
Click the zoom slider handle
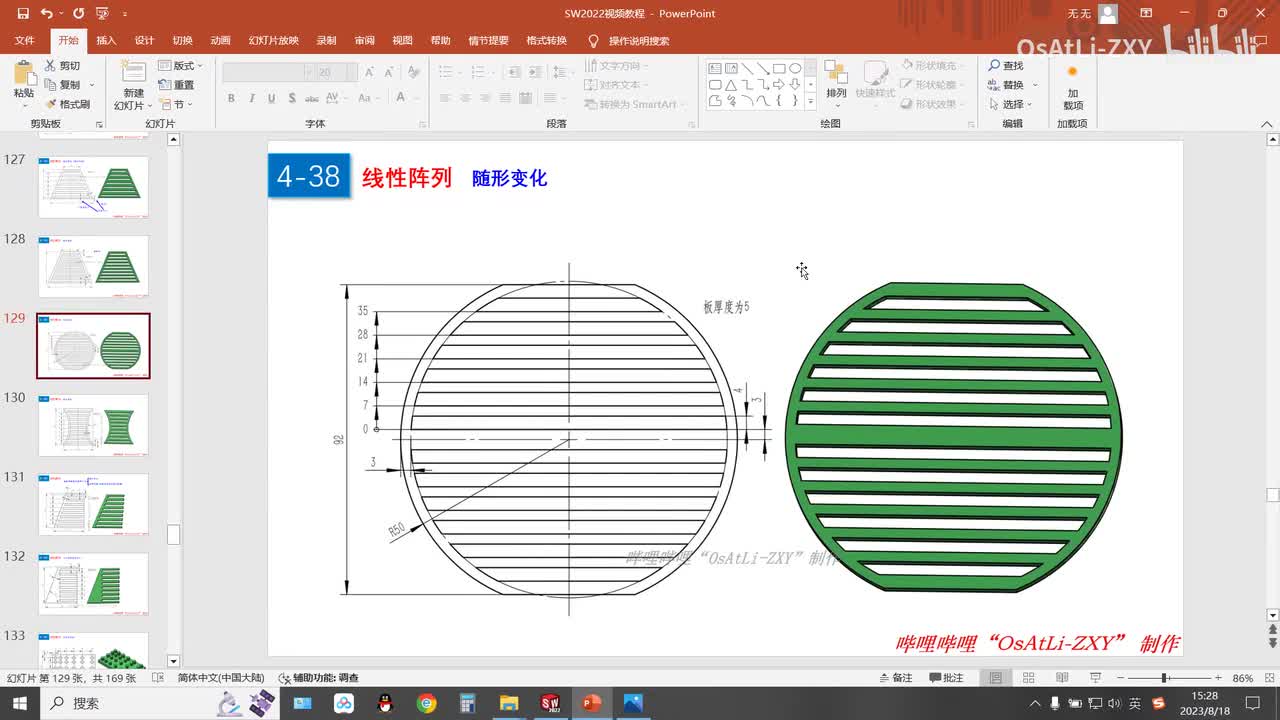click(1165, 678)
